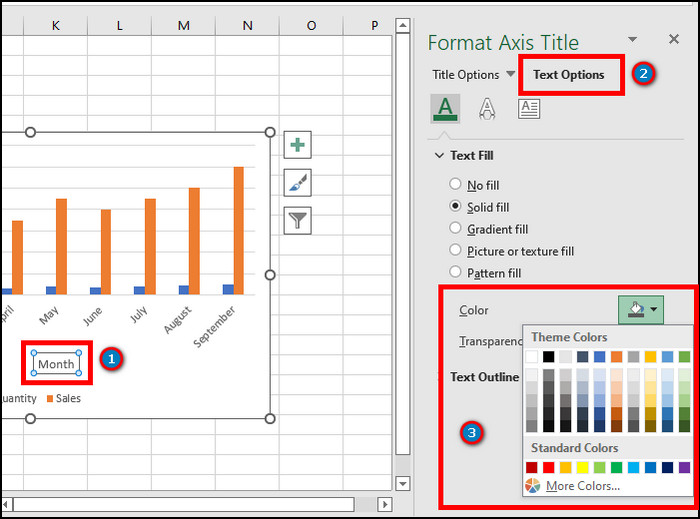
Task: Click the May axis label
Action: [x=49, y=315]
